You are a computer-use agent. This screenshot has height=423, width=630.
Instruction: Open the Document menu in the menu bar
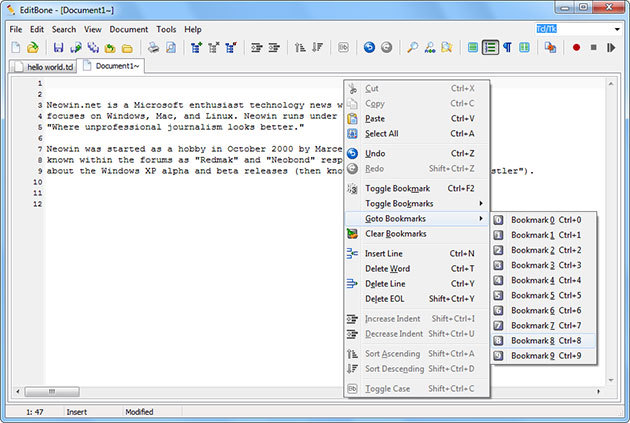point(128,29)
